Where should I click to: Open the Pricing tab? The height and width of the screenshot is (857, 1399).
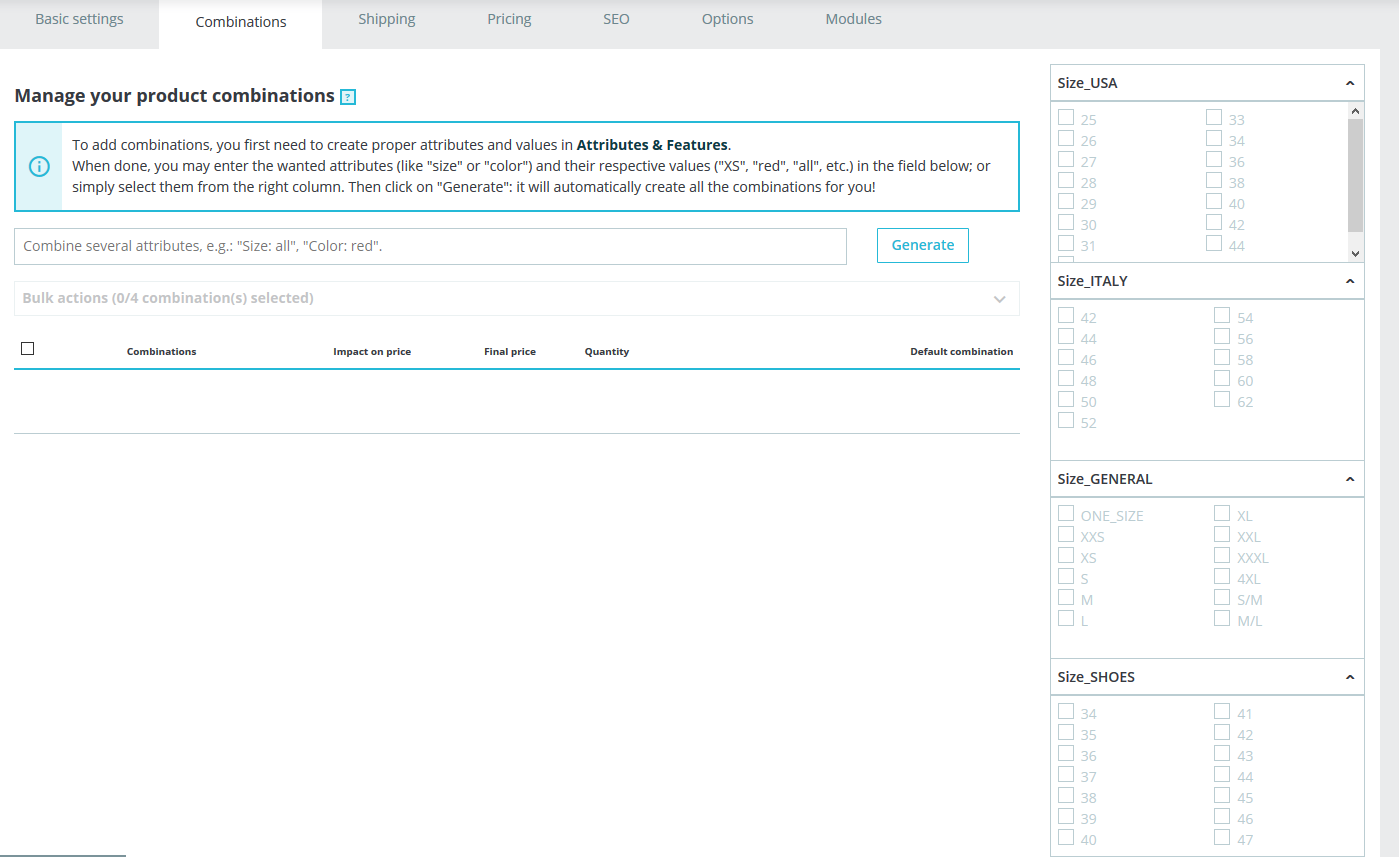509,19
